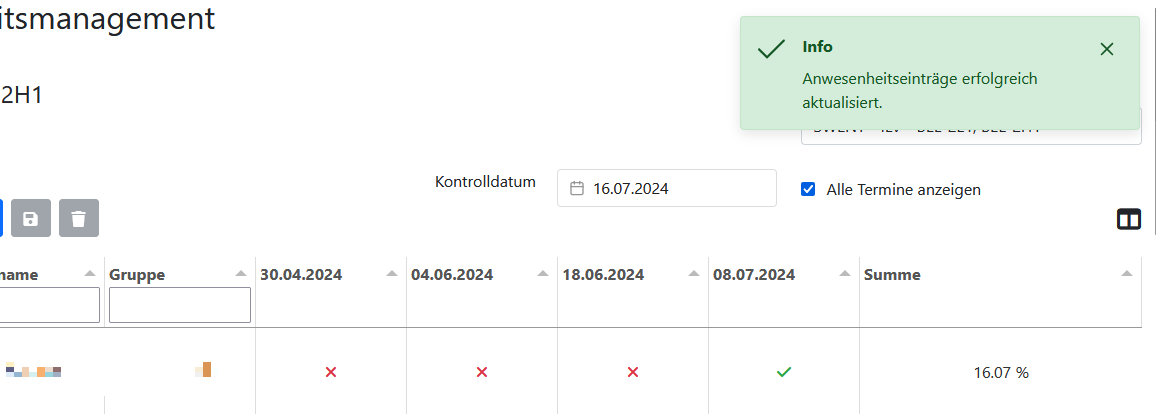
Task: Close the Info notification toast
Action: click(x=1106, y=49)
